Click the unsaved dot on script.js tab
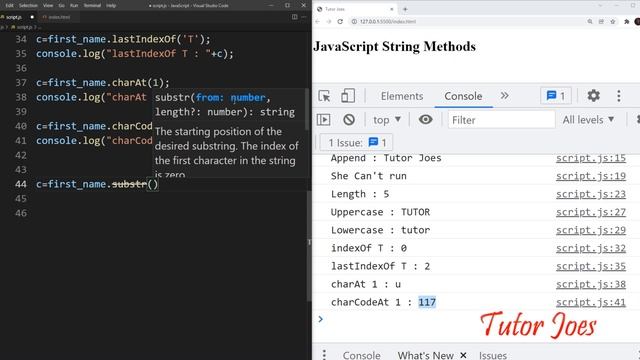 point(32,17)
